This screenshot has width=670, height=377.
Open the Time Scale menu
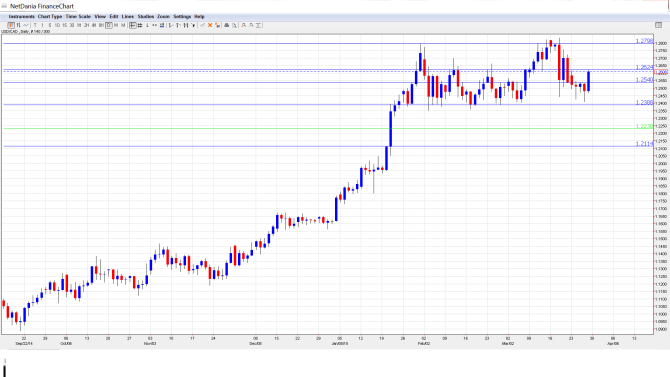[78, 17]
